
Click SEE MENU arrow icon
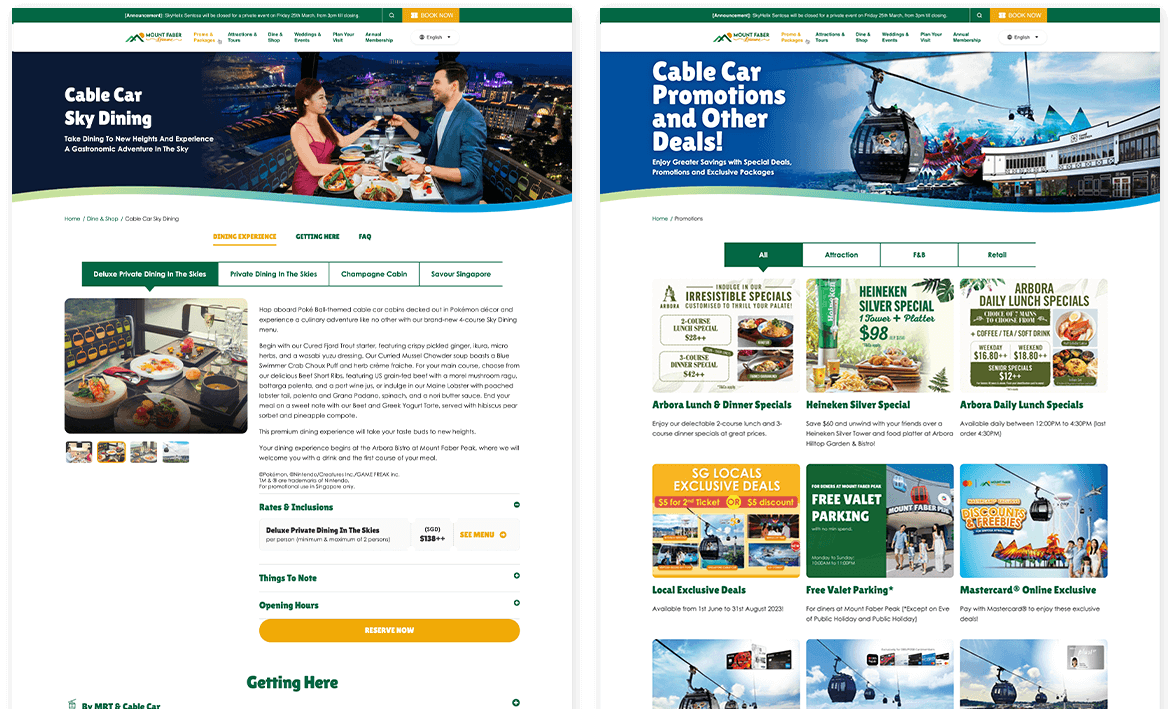pos(503,535)
